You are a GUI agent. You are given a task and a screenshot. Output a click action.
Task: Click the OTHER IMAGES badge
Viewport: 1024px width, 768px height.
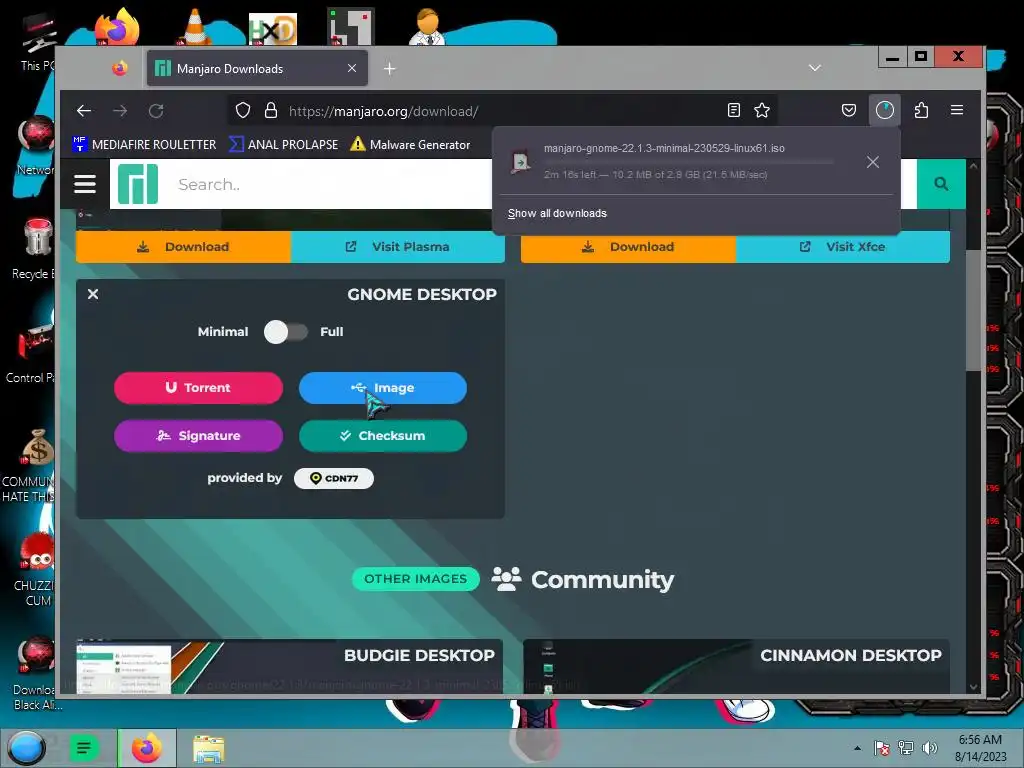[415, 579]
